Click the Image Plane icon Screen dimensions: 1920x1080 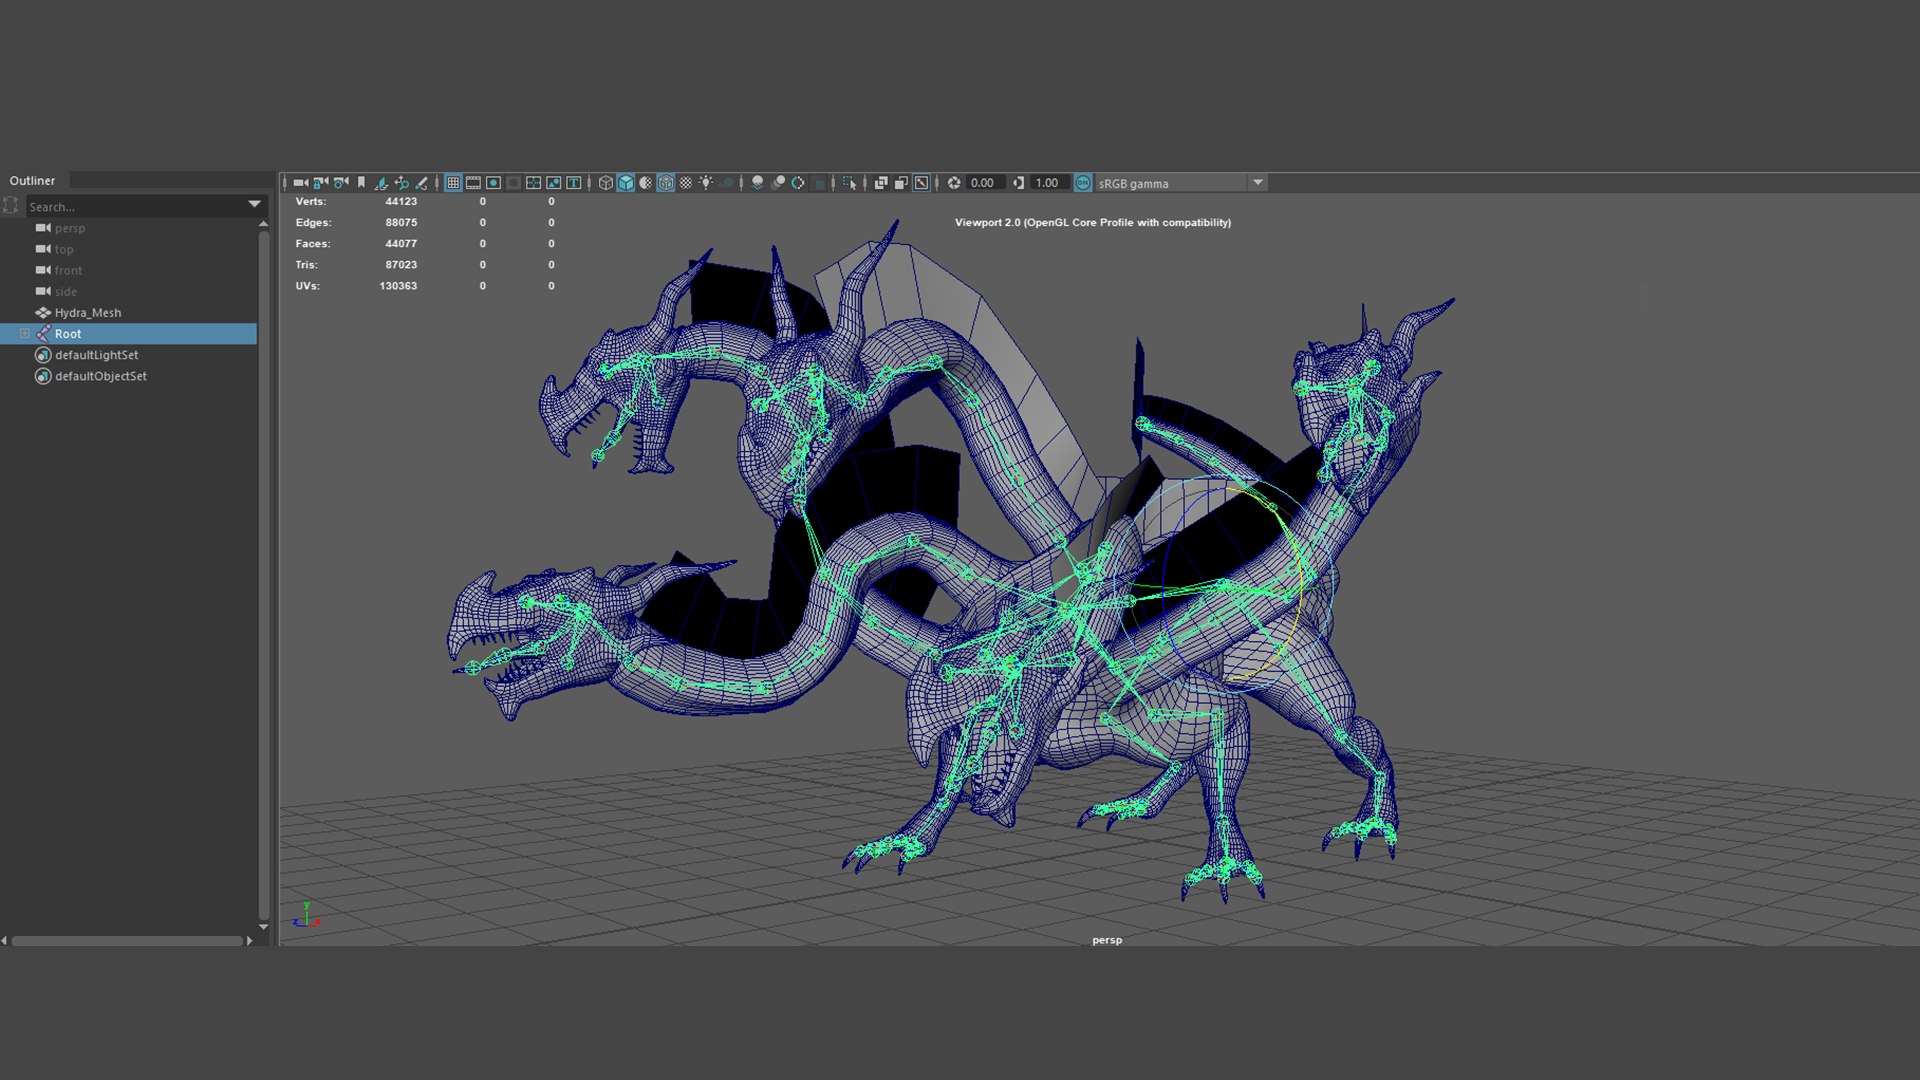click(x=381, y=183)
